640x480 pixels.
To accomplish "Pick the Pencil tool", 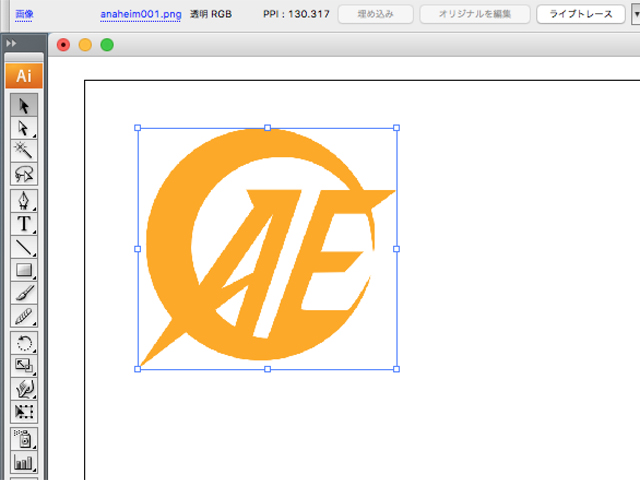I will (24, 316).
